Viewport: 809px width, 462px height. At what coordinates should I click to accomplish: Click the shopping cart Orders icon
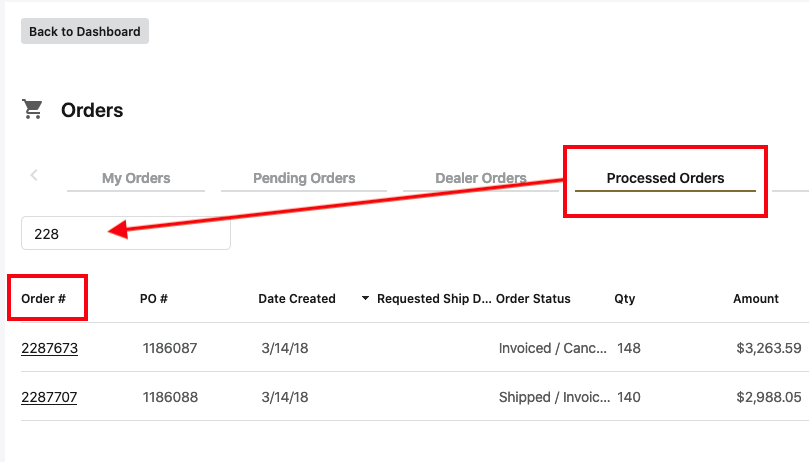[33, 110]
